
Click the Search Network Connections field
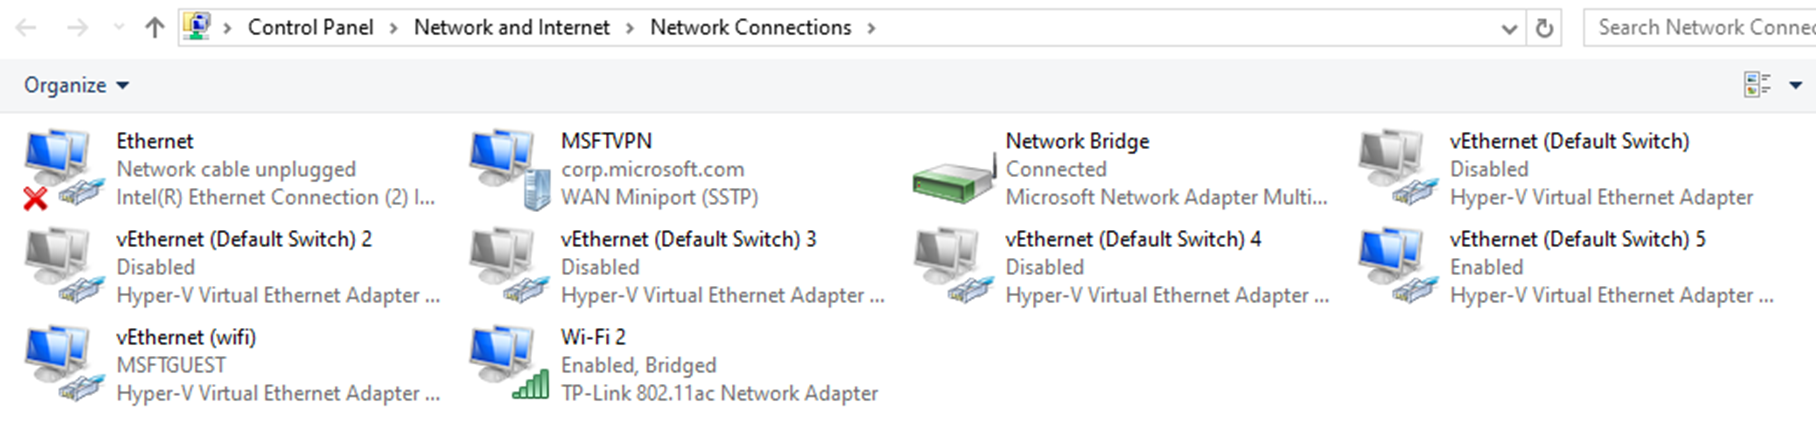pyautogui.click(x=1700, y=28)
